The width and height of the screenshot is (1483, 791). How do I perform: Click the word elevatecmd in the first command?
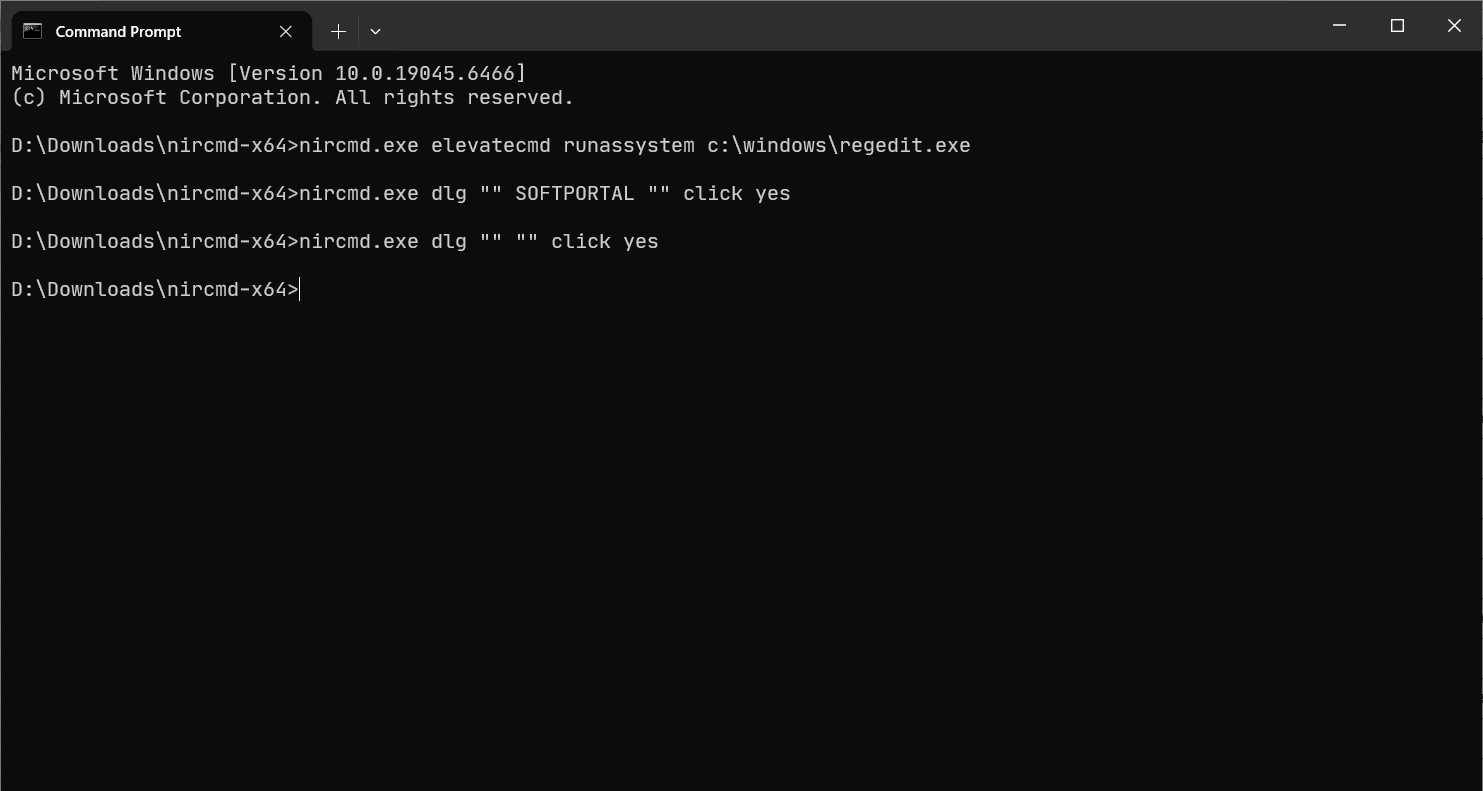(x=490, y=146)
